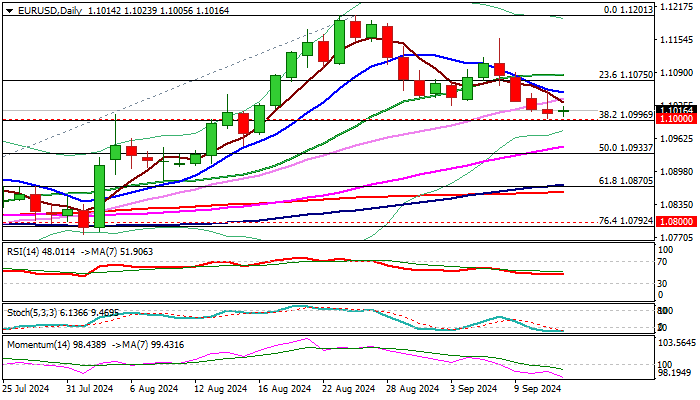Screen dimensions: 700x400
Task: Click the black 1.10000 price level tag
Action: pyautogui.click(x=677, y=119)
